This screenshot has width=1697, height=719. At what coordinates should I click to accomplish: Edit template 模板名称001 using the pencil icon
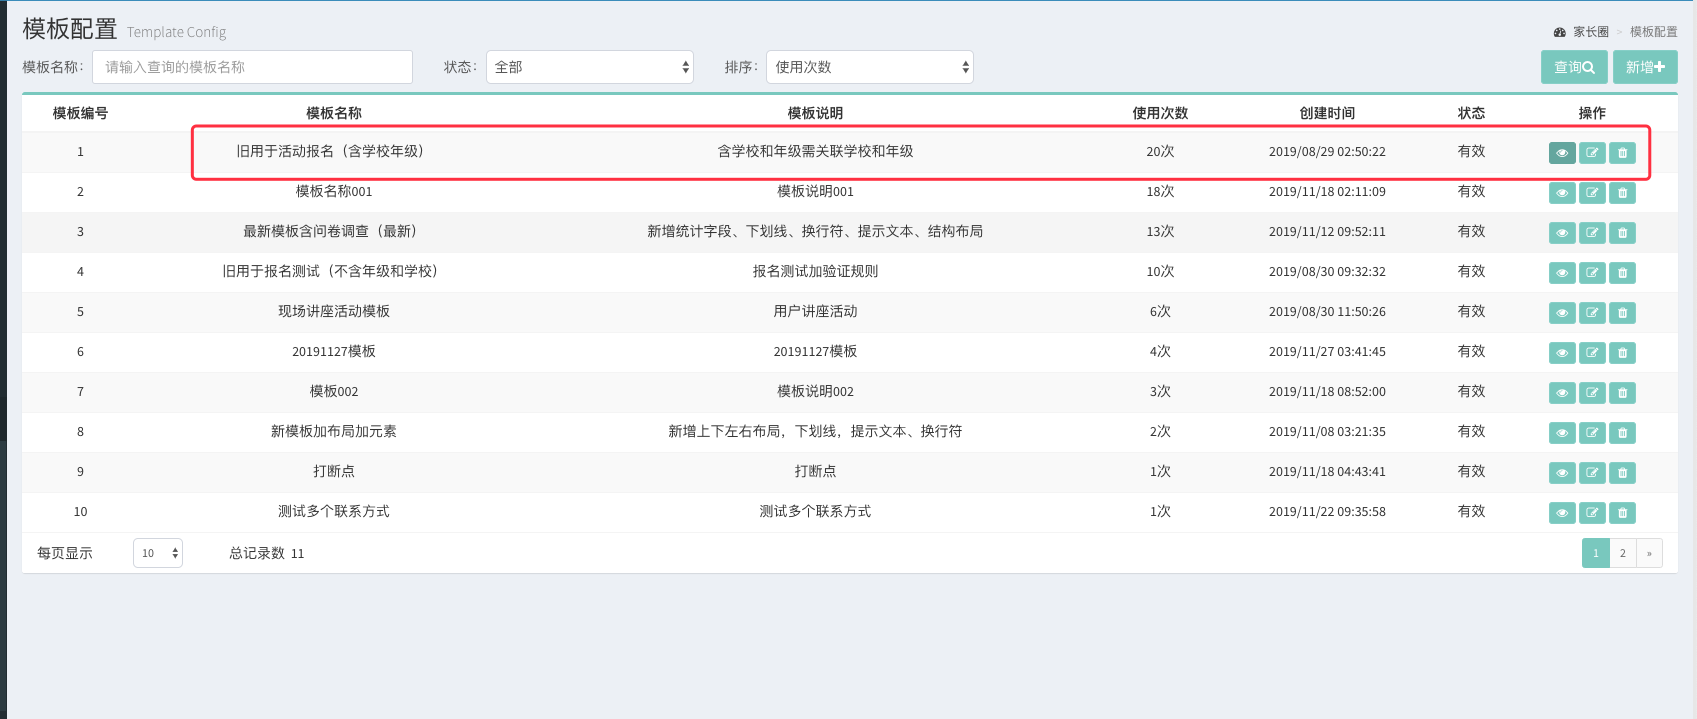1592,193
